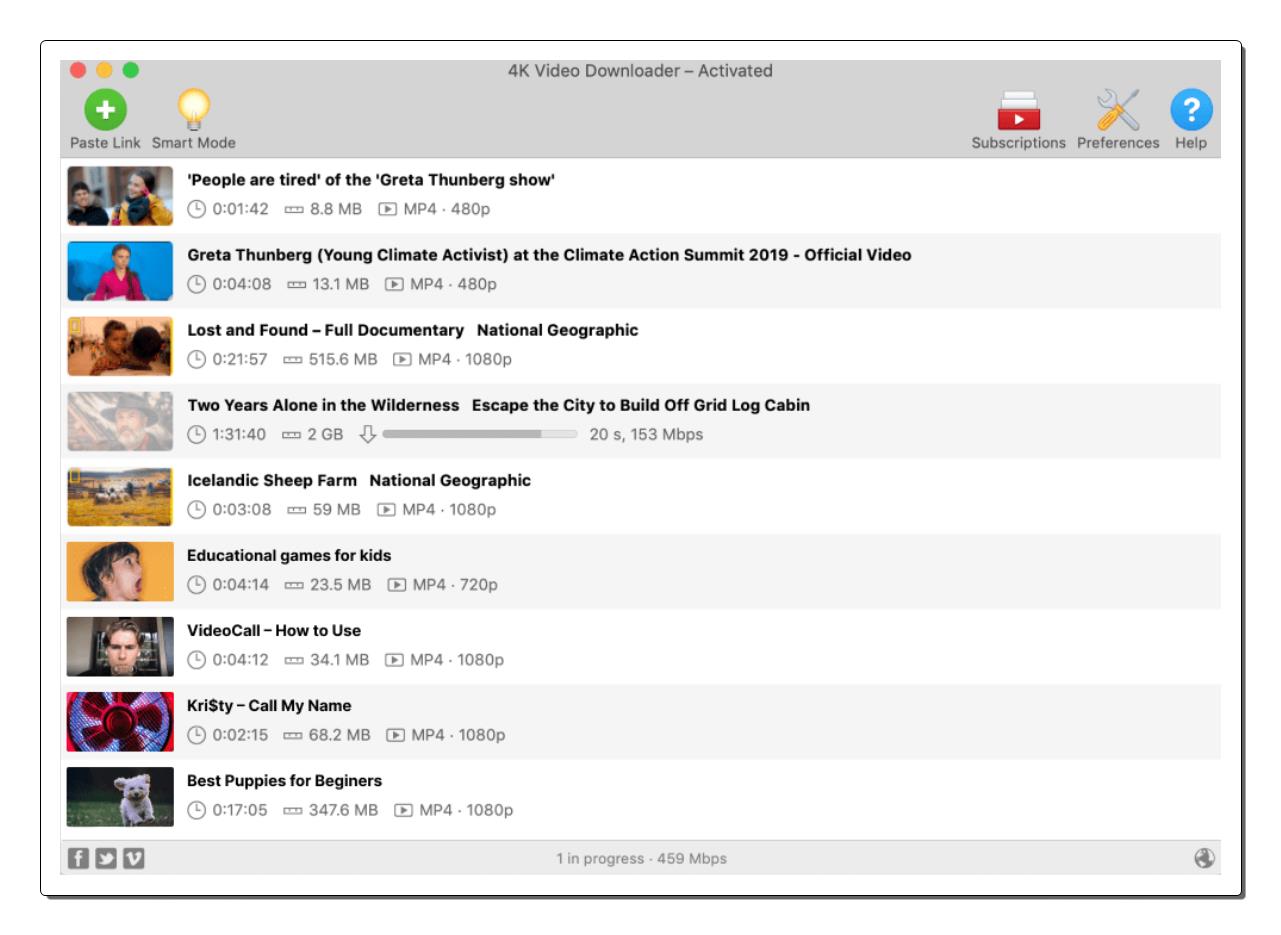1281x935 pixels.
Task: Click the 'MP4 · 720p' format text
Action: tap(455, 585)
